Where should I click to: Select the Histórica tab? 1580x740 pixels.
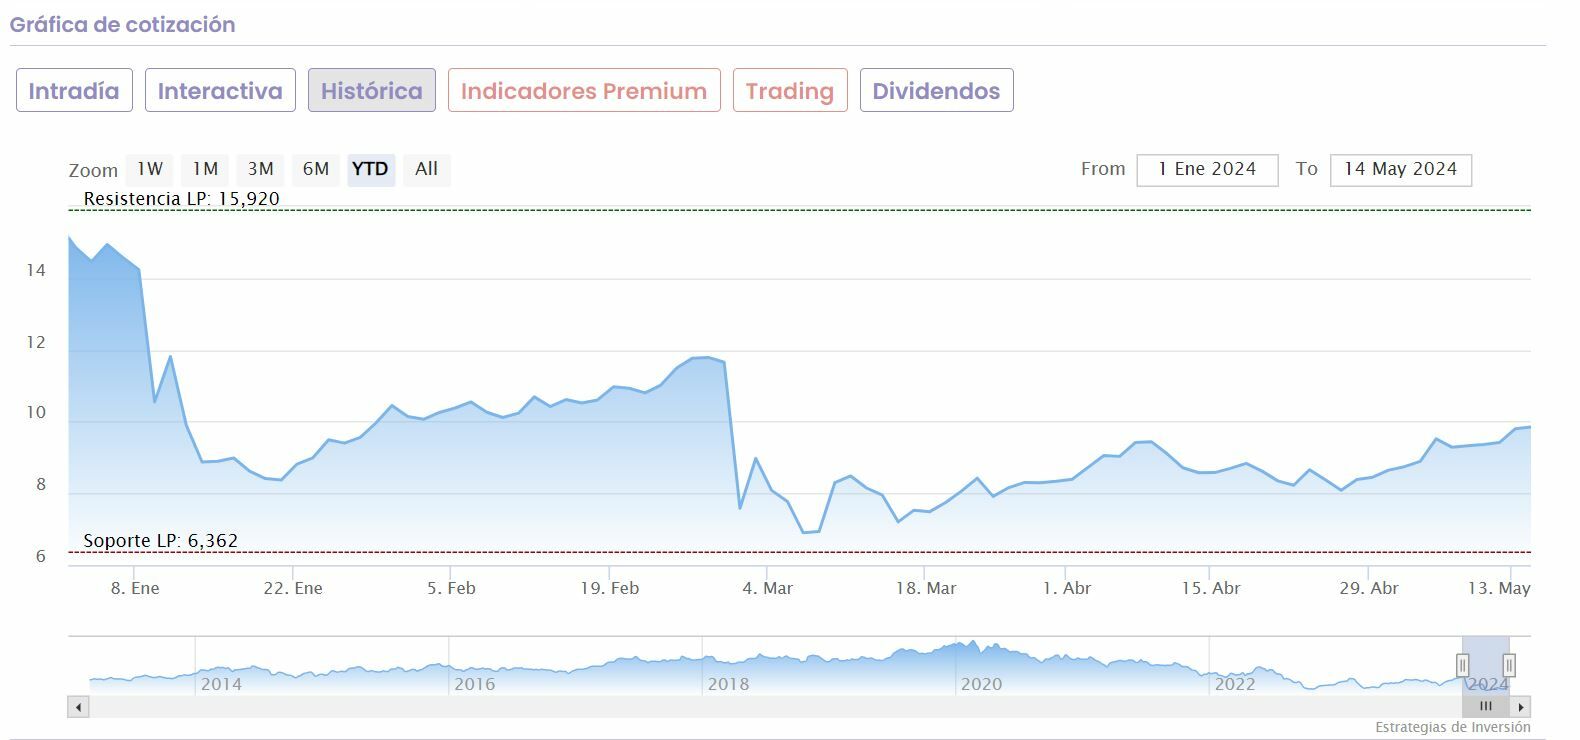click(372, 91)
